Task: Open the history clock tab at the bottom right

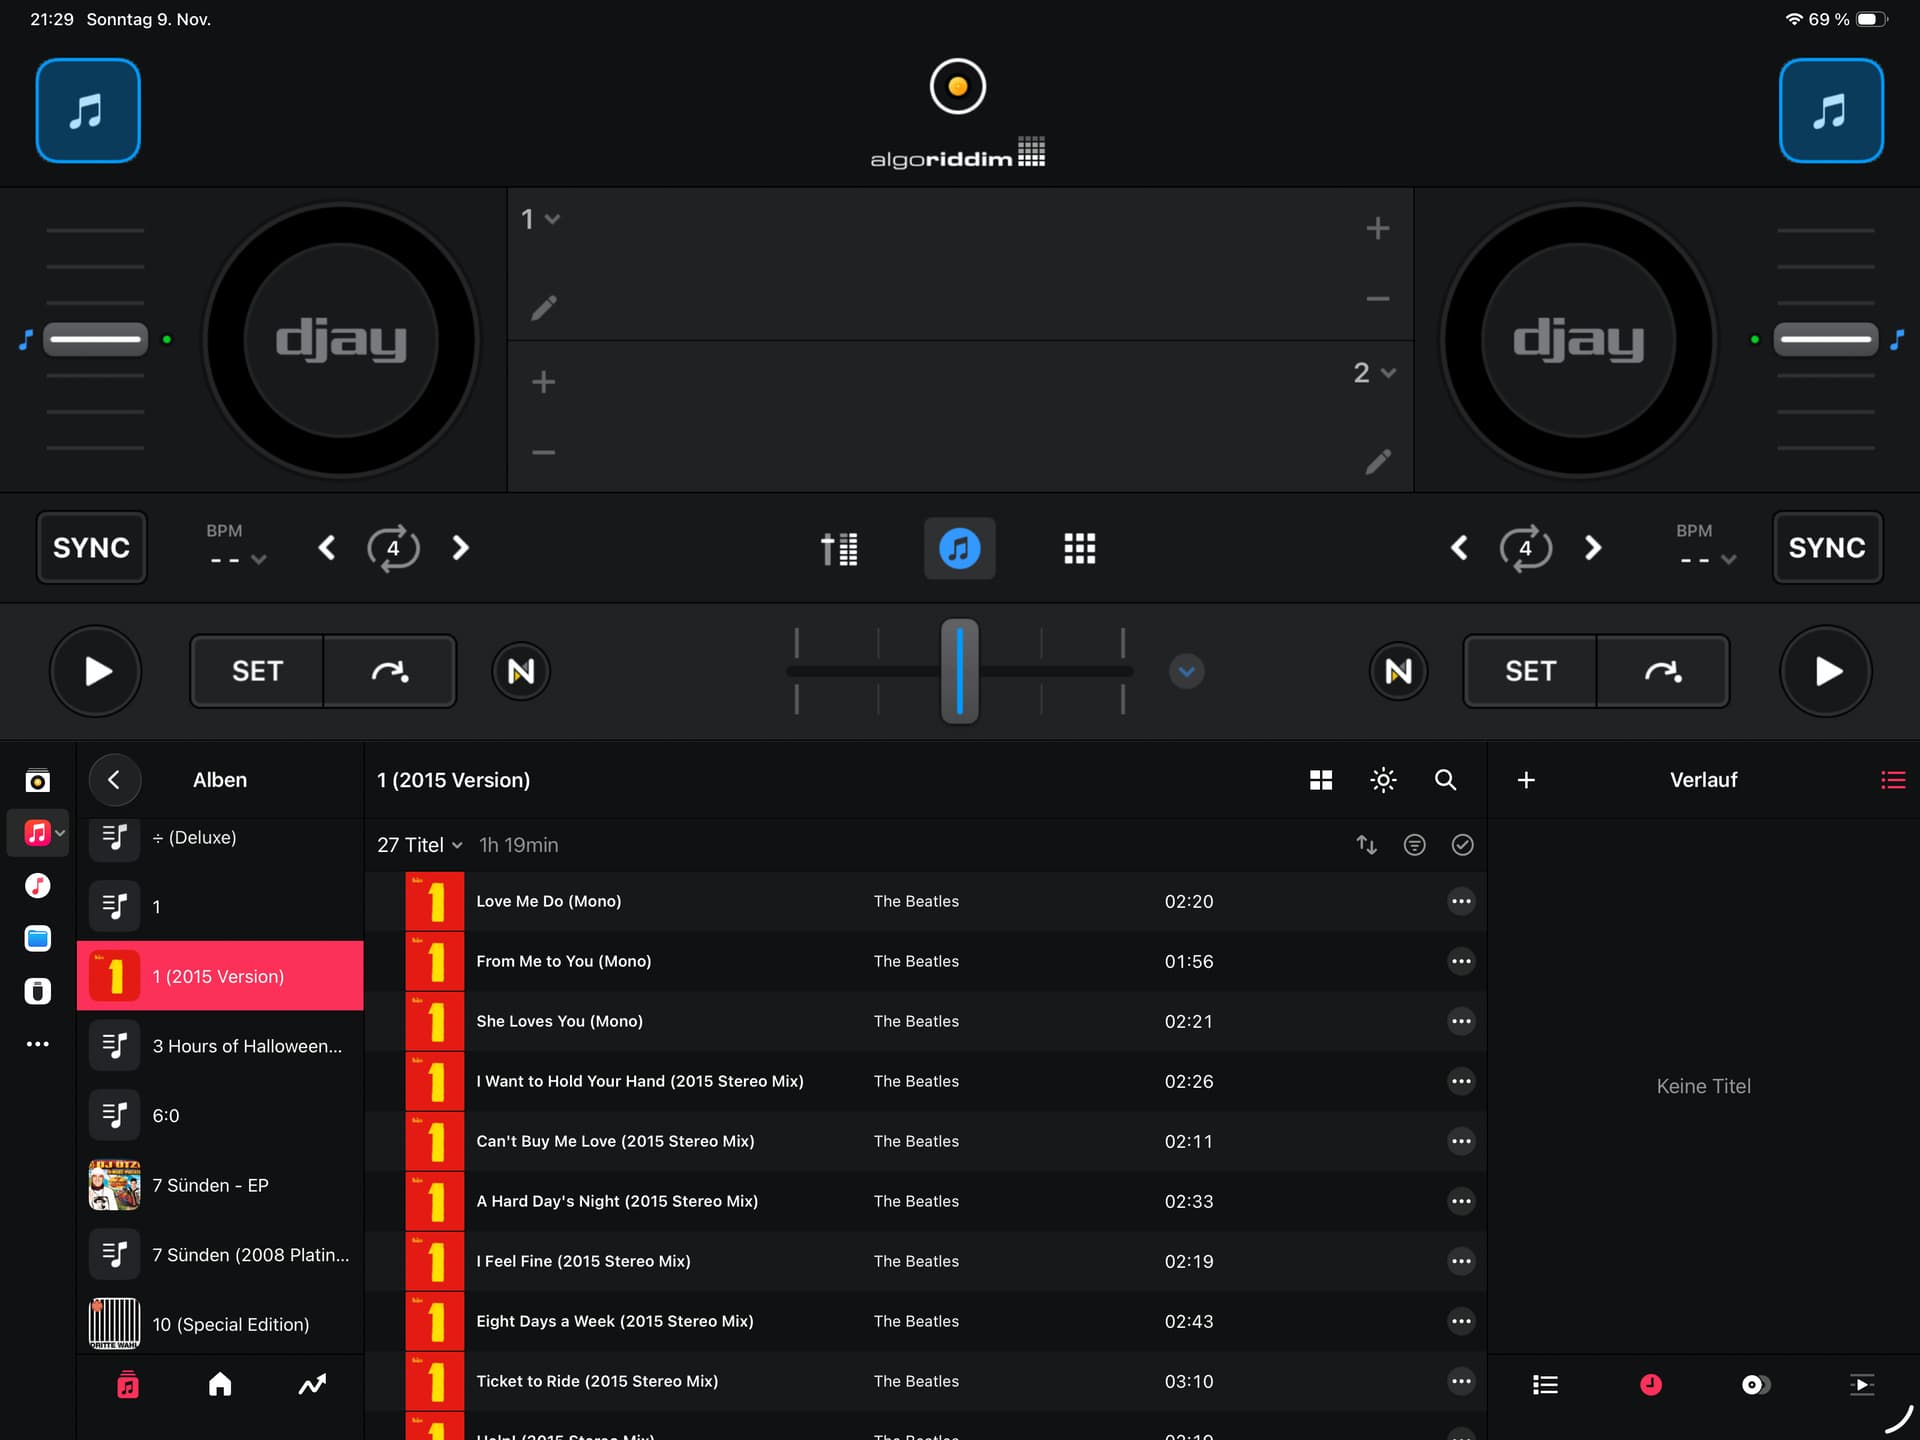Action: coord(1650,1384)
